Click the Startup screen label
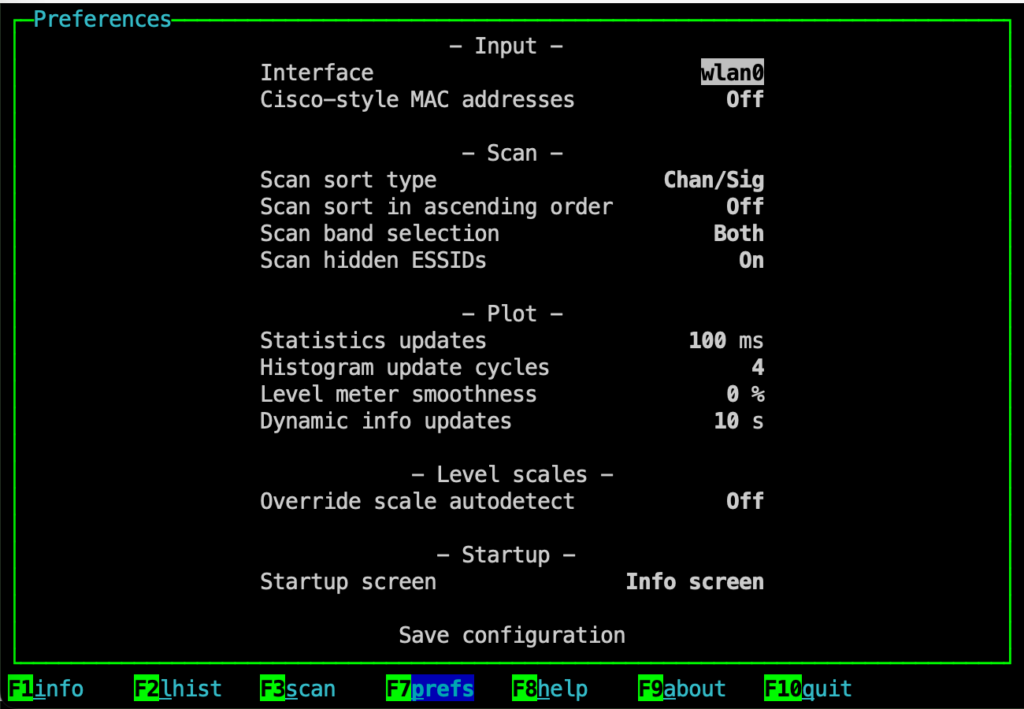The height and width of the screenshot is (709, 1024). click(x=348, y=581)
